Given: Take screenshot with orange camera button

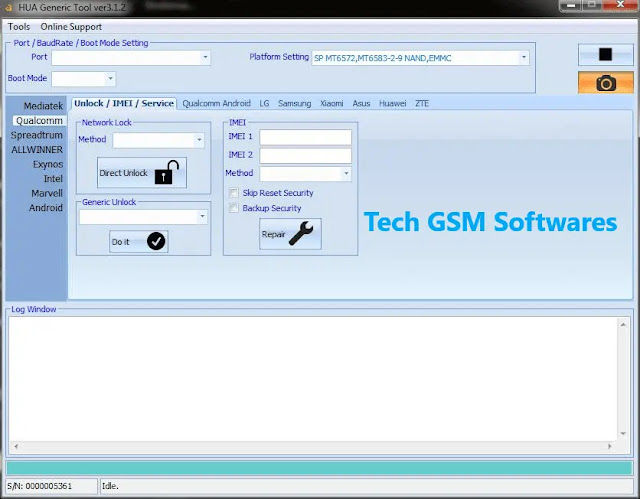Looking at the screenshot, I should (606, 83).
